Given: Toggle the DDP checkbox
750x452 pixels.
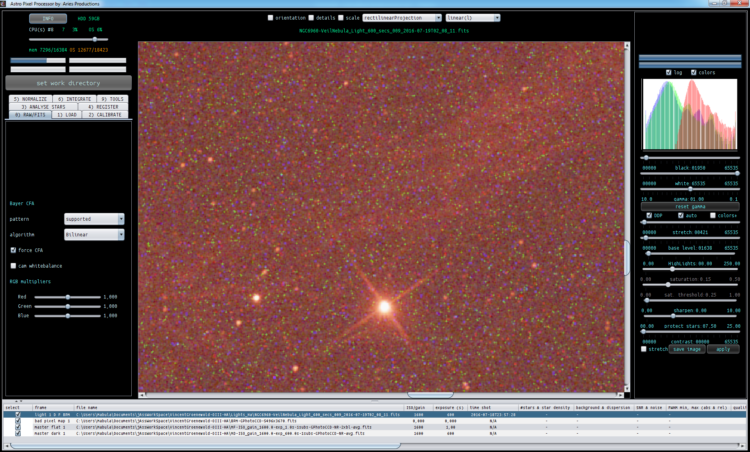Looking at the screenshot, I should tap(649, 216).
